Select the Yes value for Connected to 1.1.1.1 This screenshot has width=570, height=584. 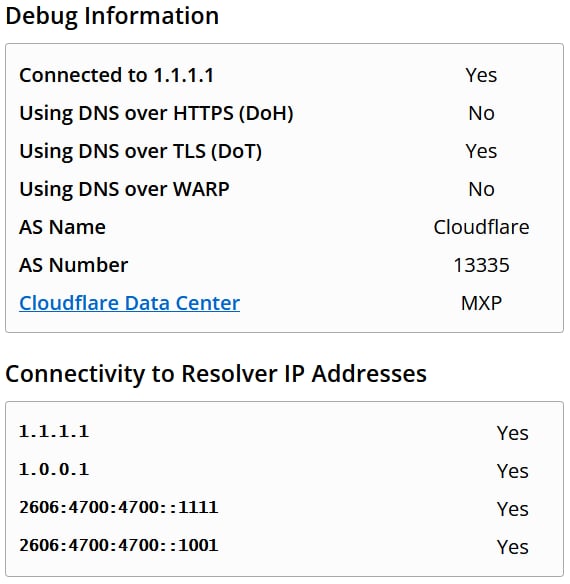coord(481,75)
